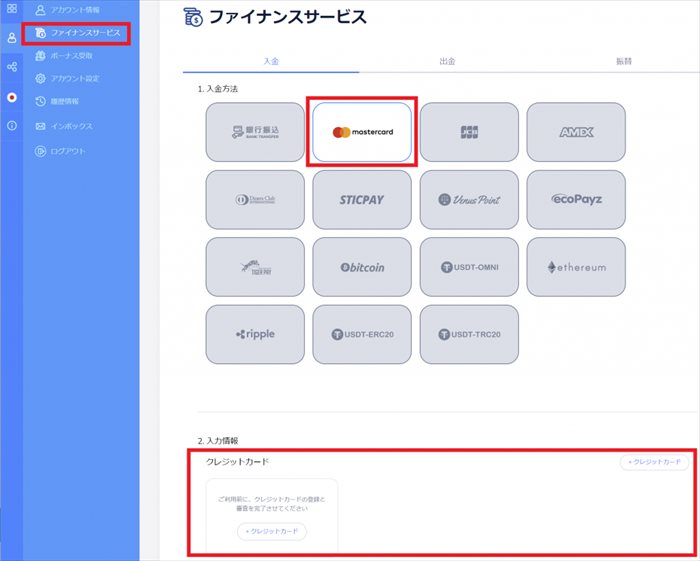The image size is (700, 561).
Task: Choose USDT-OMNI deposit method
Action: click(469, 267)
